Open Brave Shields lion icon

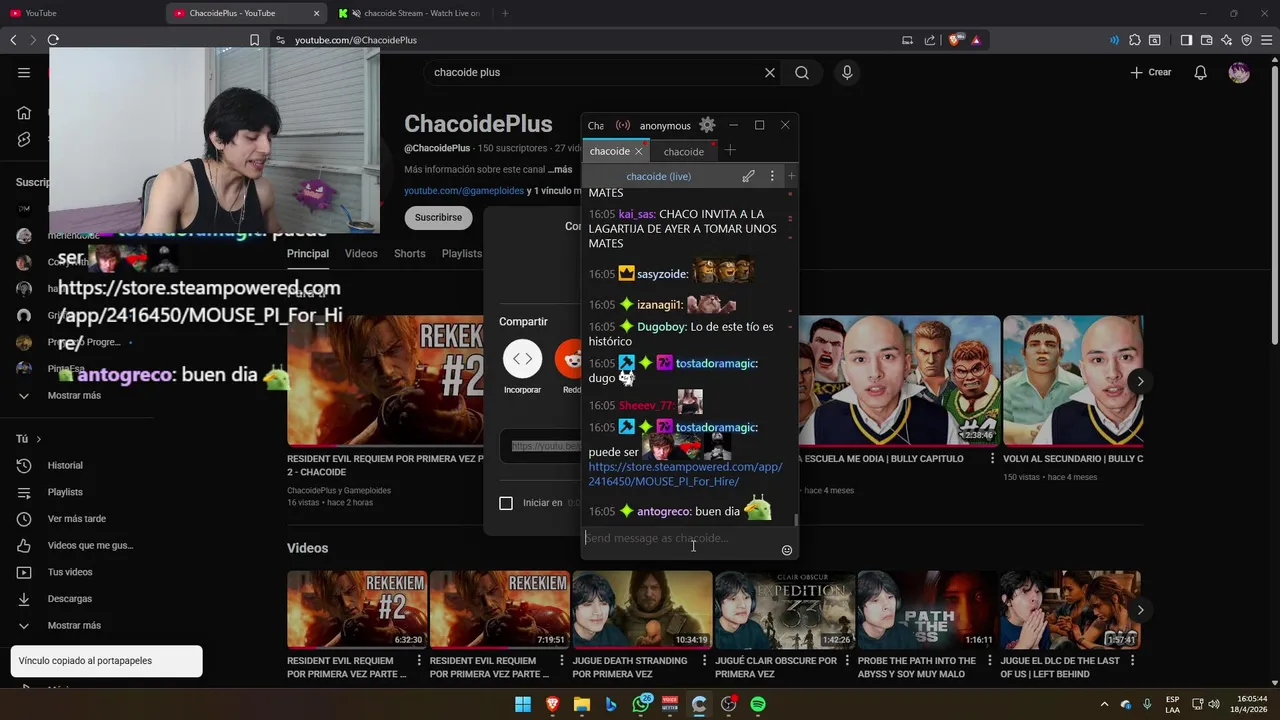coord(954,40)
